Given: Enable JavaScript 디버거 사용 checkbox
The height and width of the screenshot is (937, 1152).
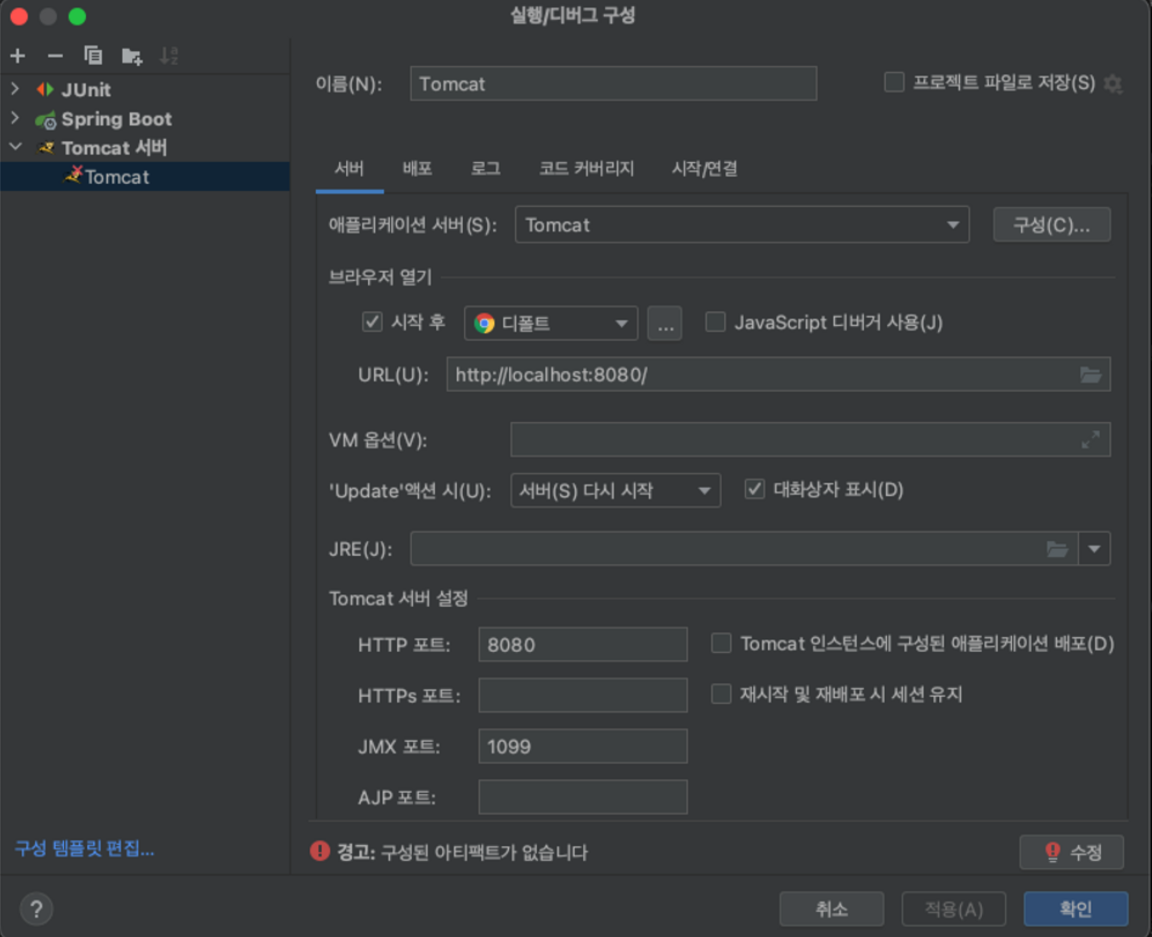Looking at the screenshot, I should [x=716, y=322].
